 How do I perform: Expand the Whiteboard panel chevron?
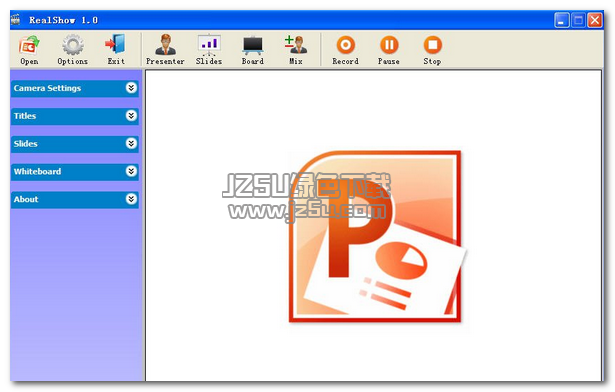coord(131,171)
